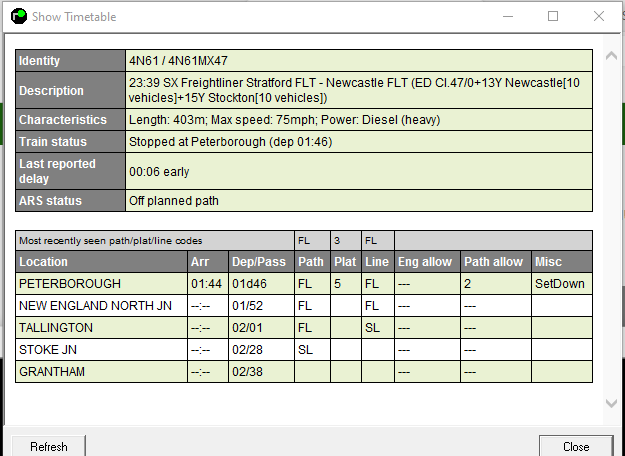The height and width of the screenshot is (456, 625).
Task: Select the TALLINGTON location cell
Action: pyautogui.click(x=102, y=328)
